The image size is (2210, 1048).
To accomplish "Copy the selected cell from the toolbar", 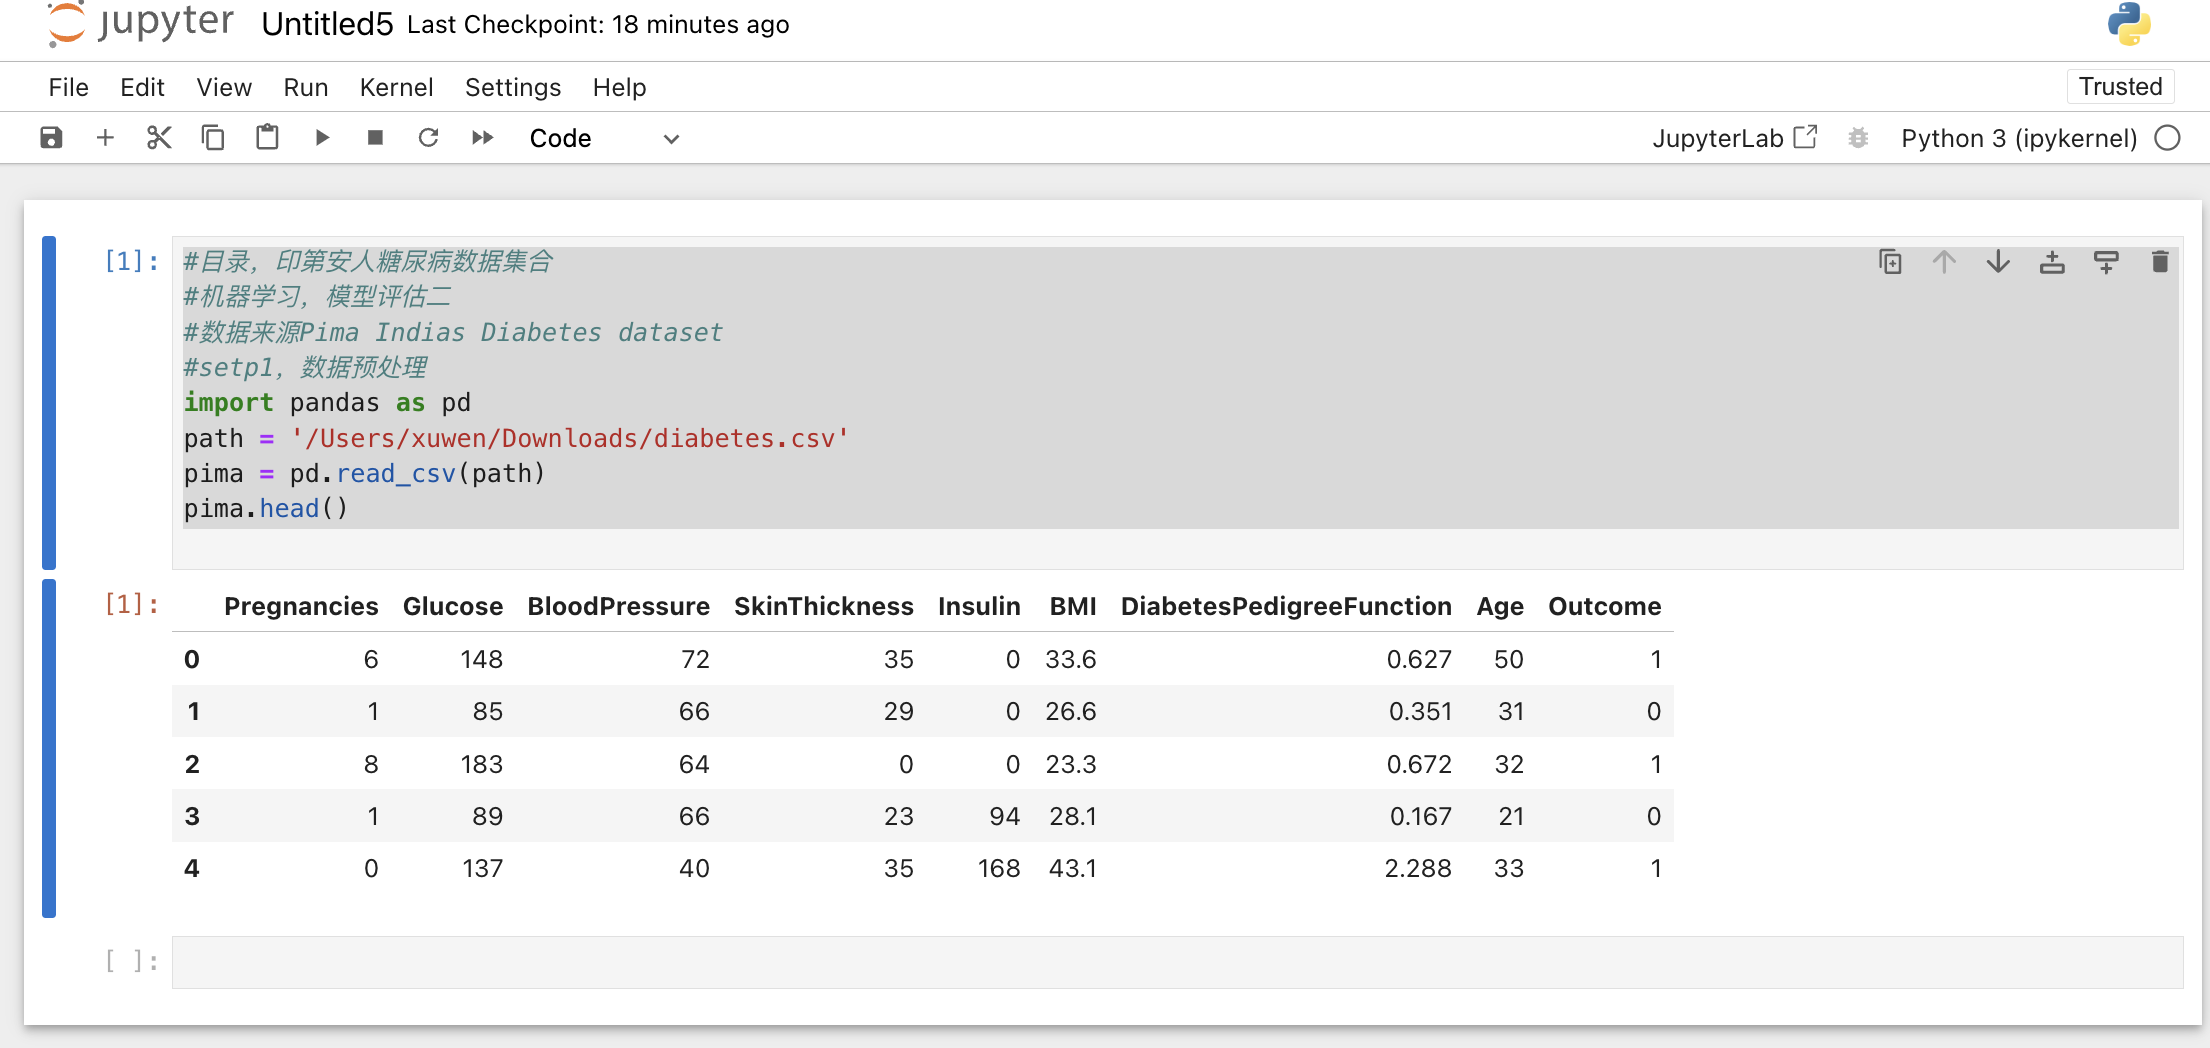I will [213, 138].
